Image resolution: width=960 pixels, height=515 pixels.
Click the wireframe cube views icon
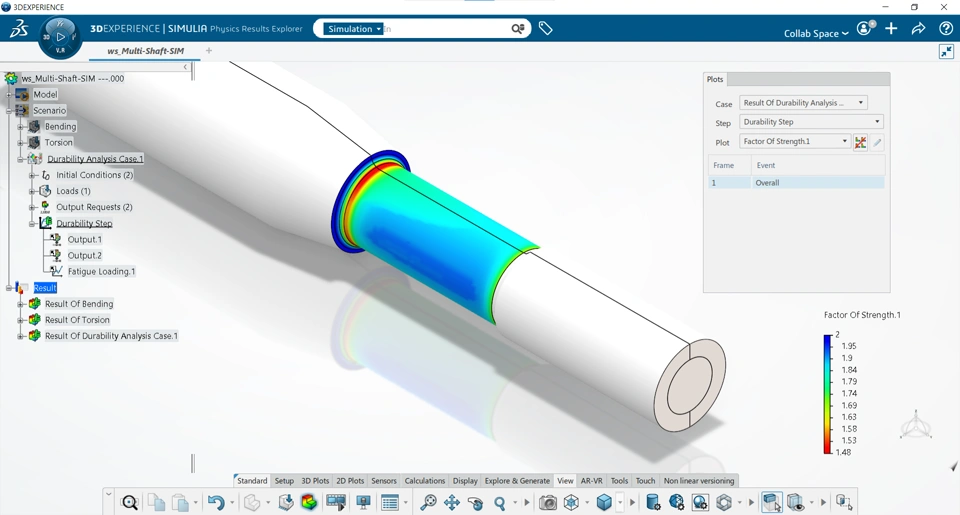click(x=571, y=503)
